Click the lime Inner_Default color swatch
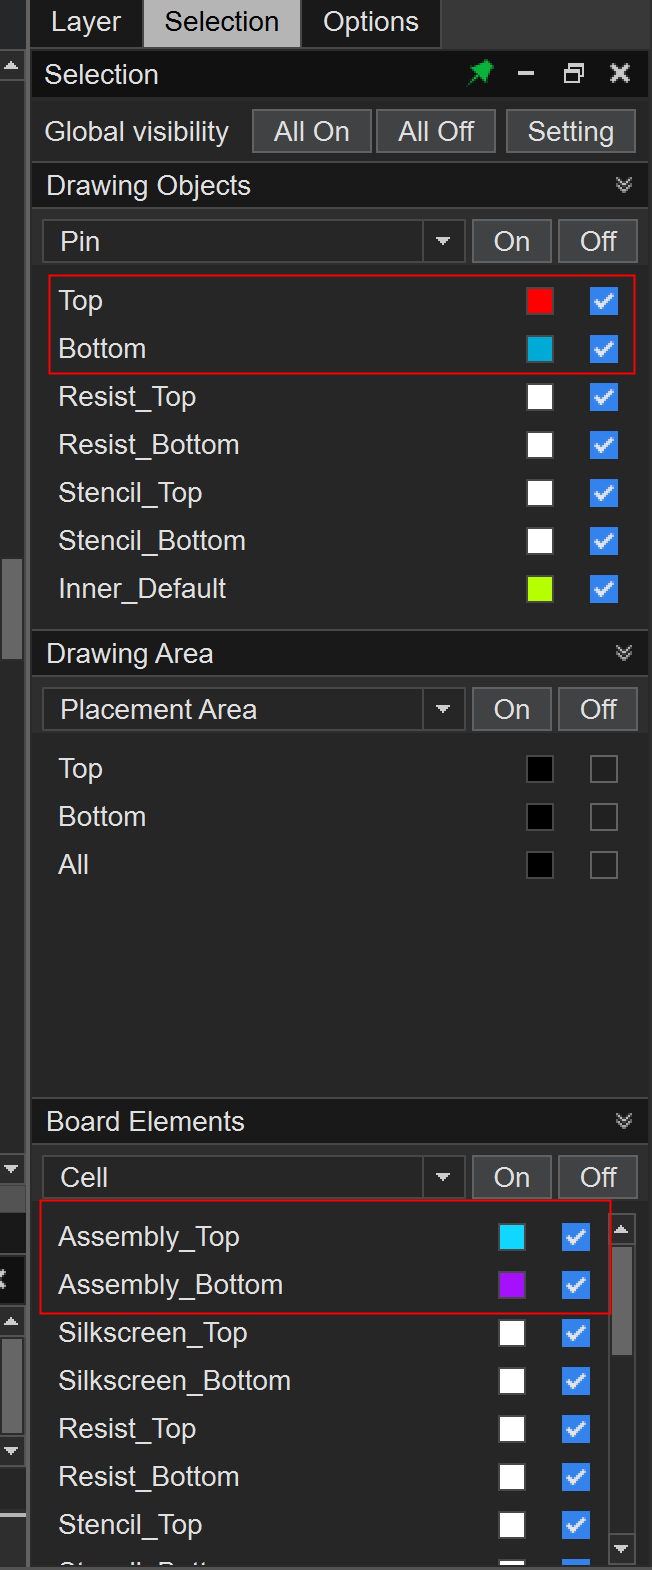The width and height of the screenshot is (652, 1570). (x=540, y=589)
